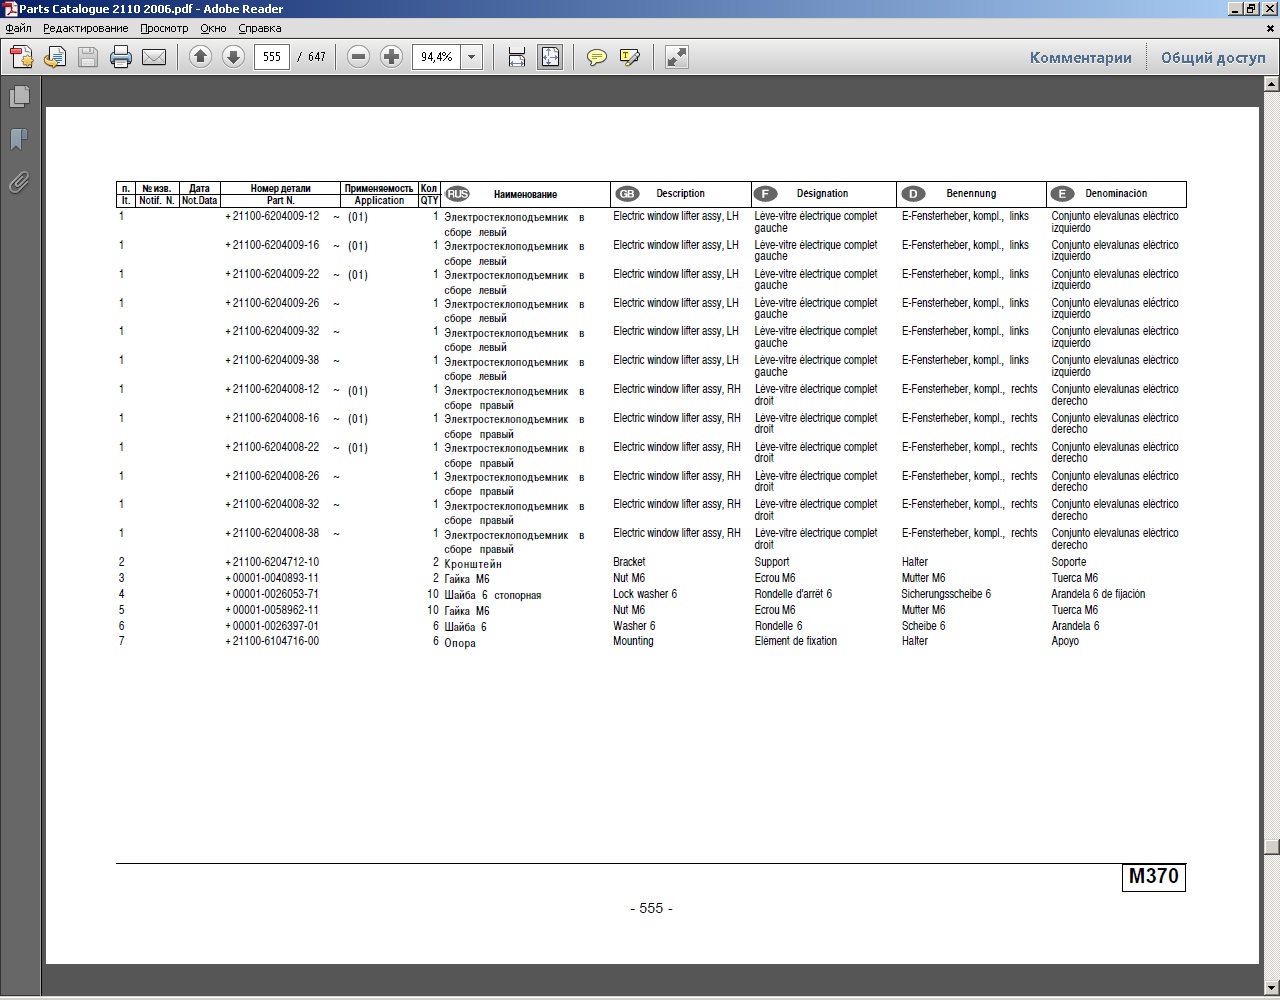Open the zoom percentage dropdown arrow

pyautogui.click(x=472, y=57)
